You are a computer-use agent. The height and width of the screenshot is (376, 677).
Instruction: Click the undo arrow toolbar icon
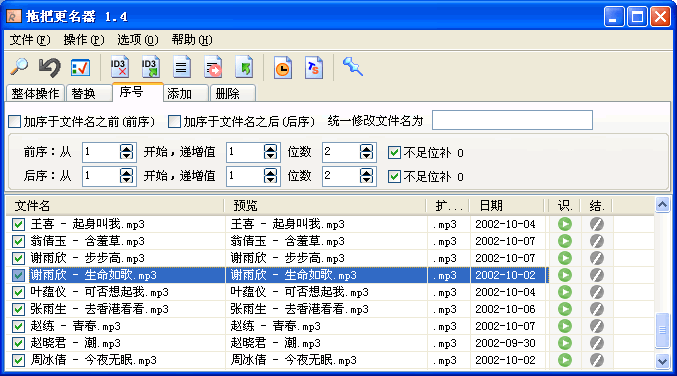click(50, 67)
